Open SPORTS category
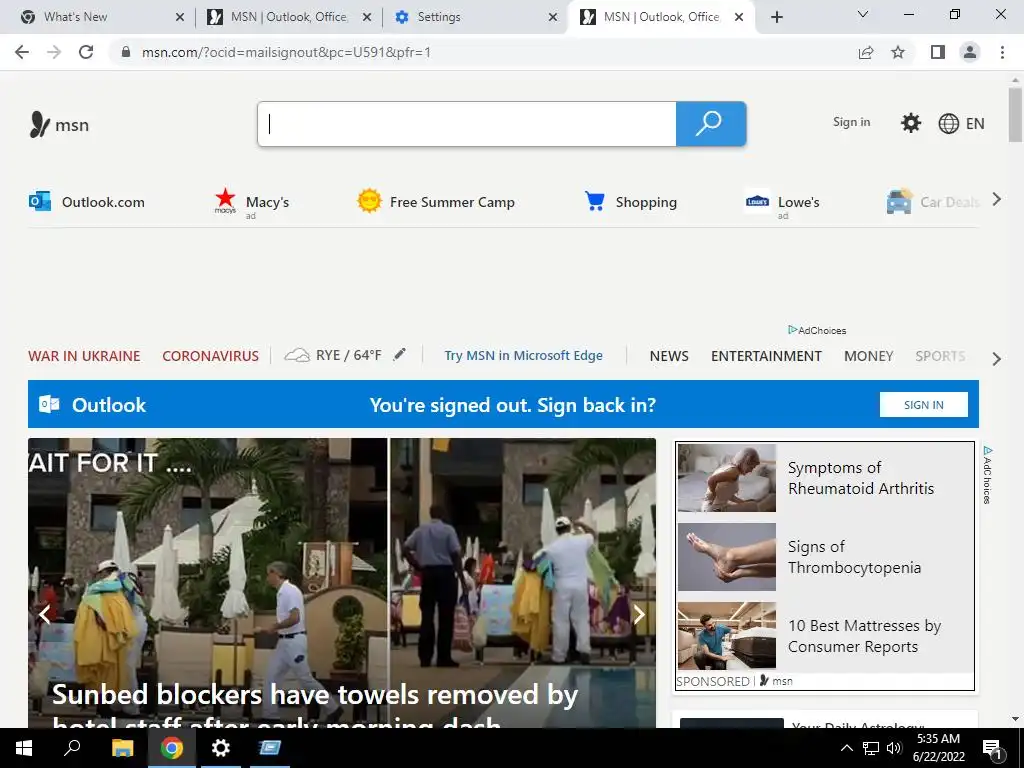The width and height of the screenshot is (1024, 768). [940, 356]
